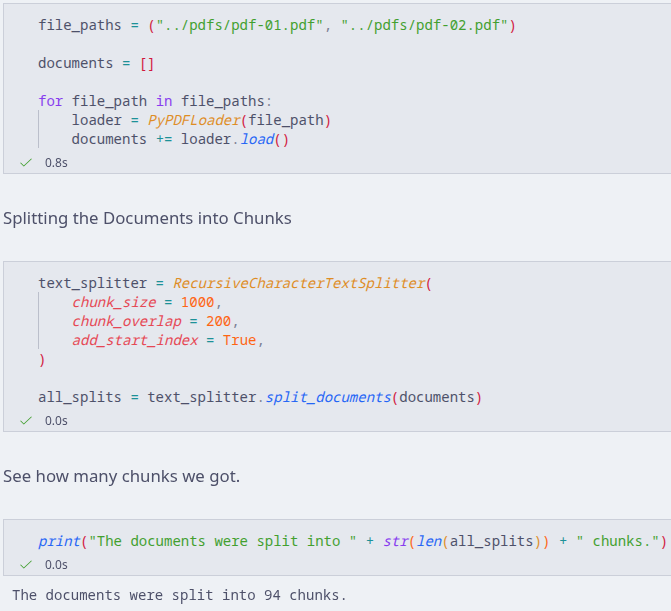Click the 0.0s label under the print cell
The height and width of the screenshot is (611, 671).
pyautogui.click(x=56, y=565)
